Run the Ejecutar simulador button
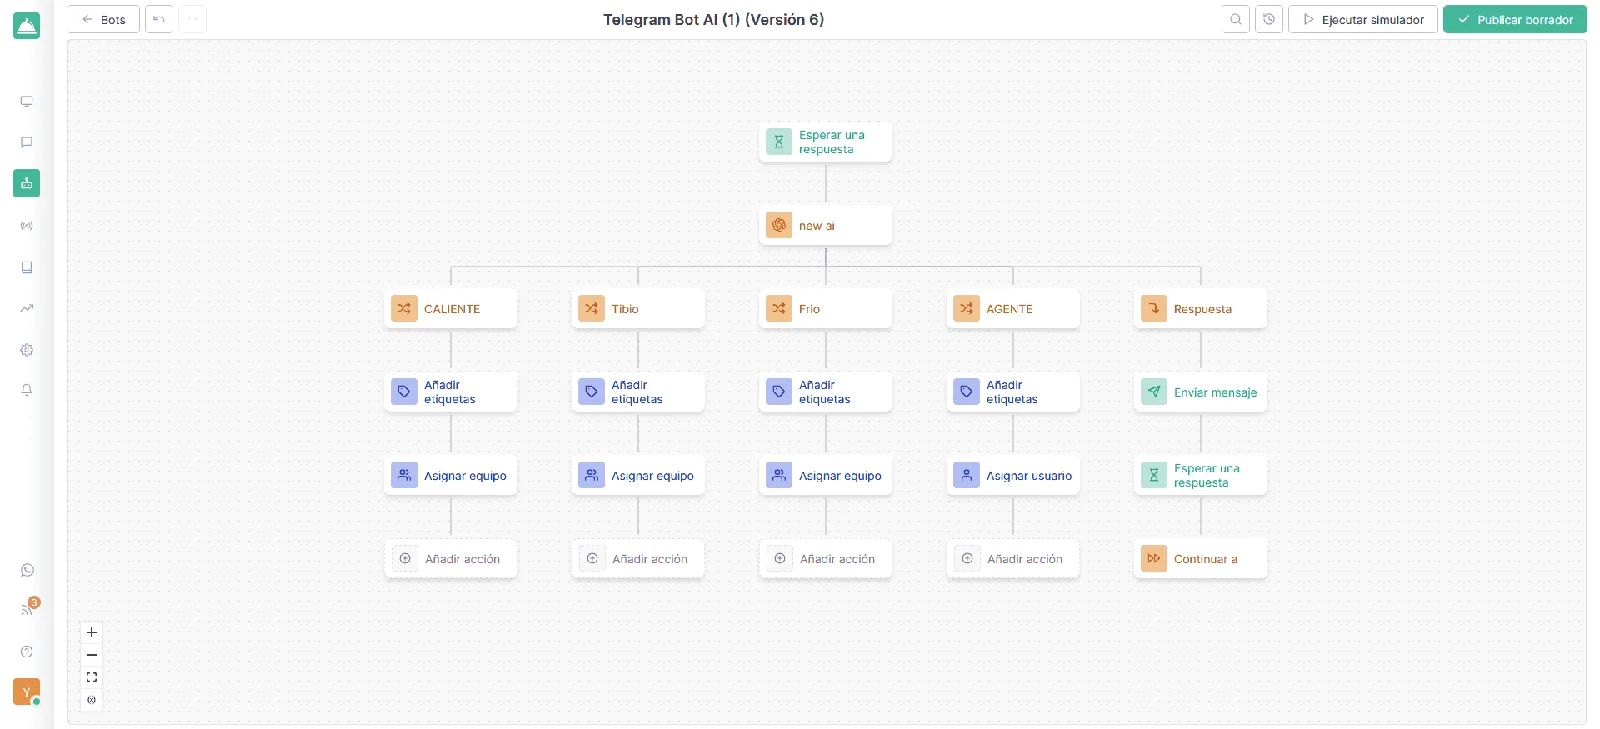 tap(1363, 19)
